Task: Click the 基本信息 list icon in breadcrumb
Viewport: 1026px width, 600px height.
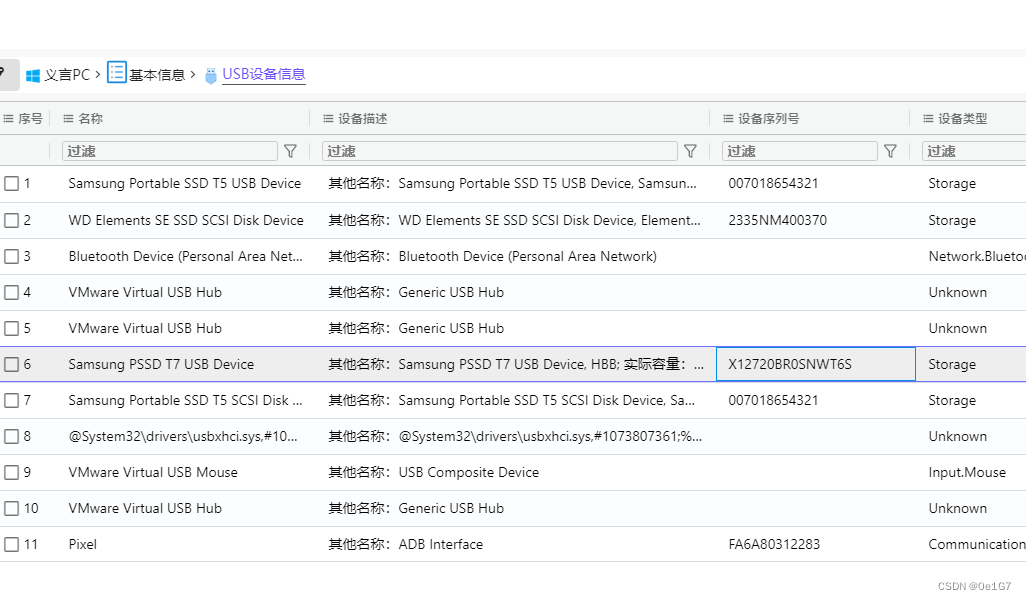Action: [116, 72]
